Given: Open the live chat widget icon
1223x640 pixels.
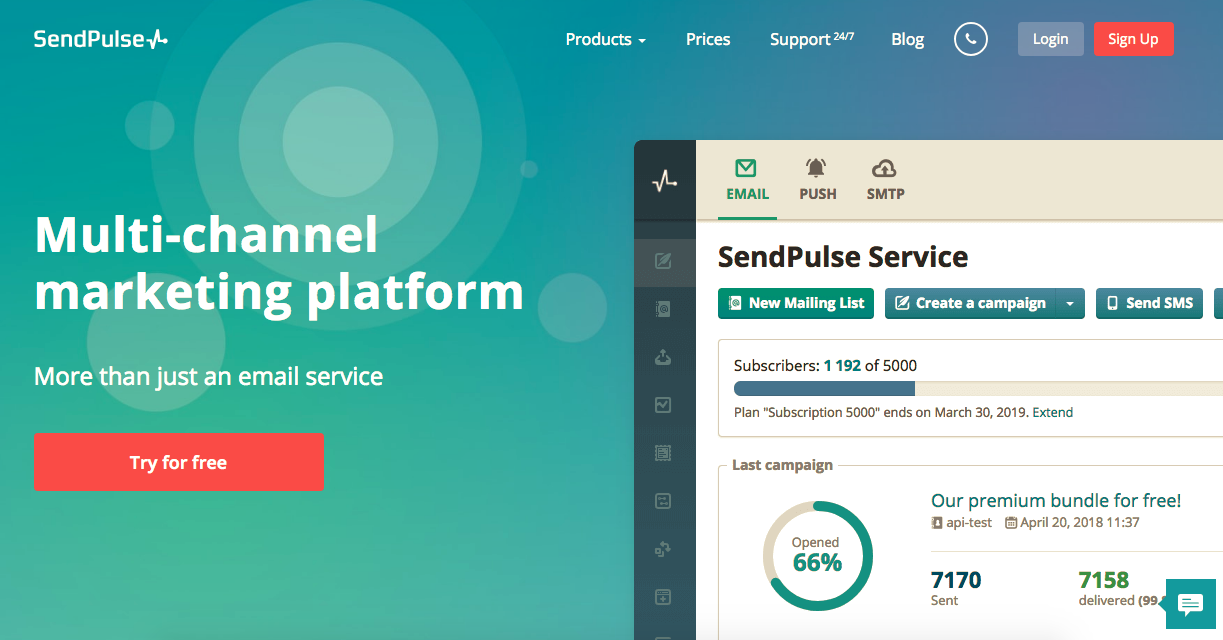Looking at the screenshot, I should click(1190, 603).
